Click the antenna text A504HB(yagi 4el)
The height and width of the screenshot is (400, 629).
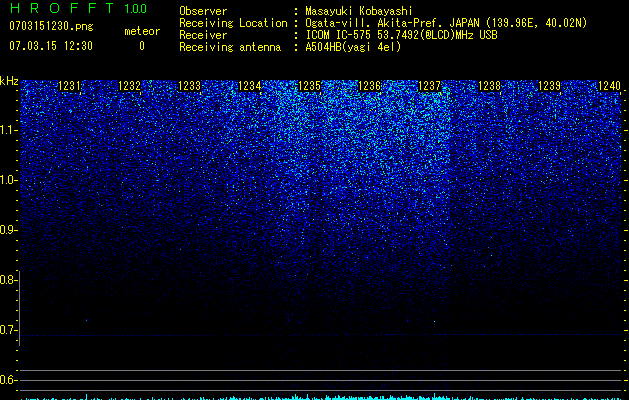click(353, 47)
